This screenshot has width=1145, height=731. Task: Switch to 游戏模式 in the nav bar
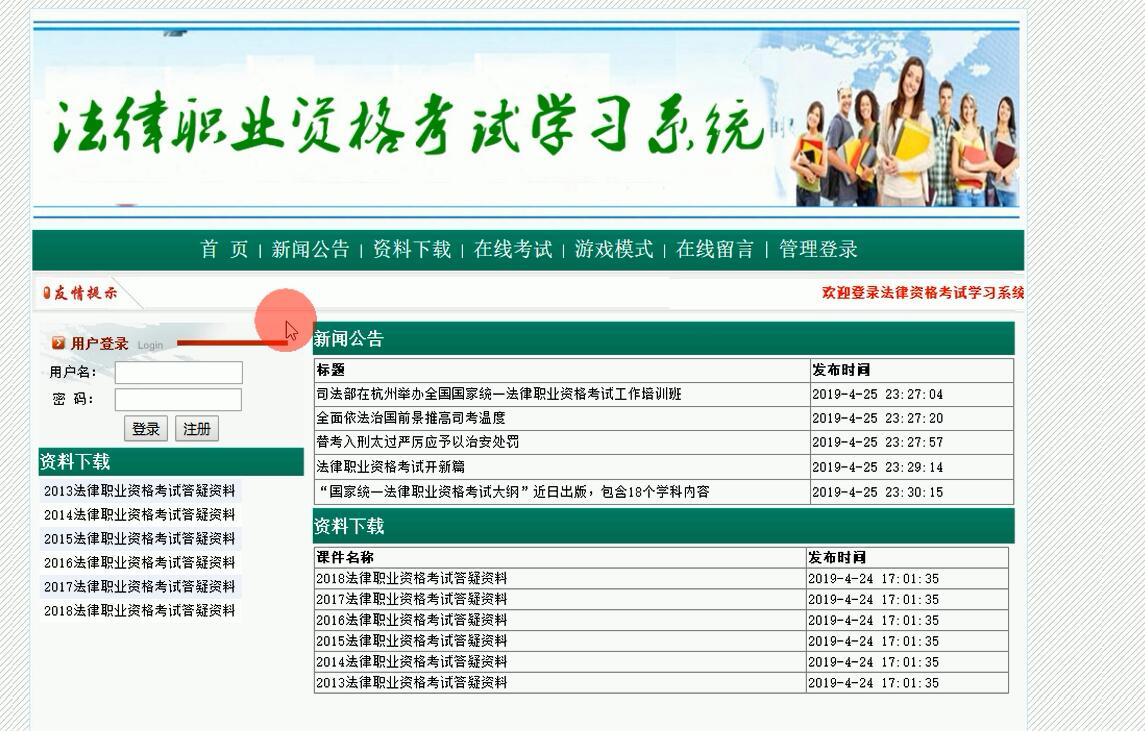click(613, 250)
